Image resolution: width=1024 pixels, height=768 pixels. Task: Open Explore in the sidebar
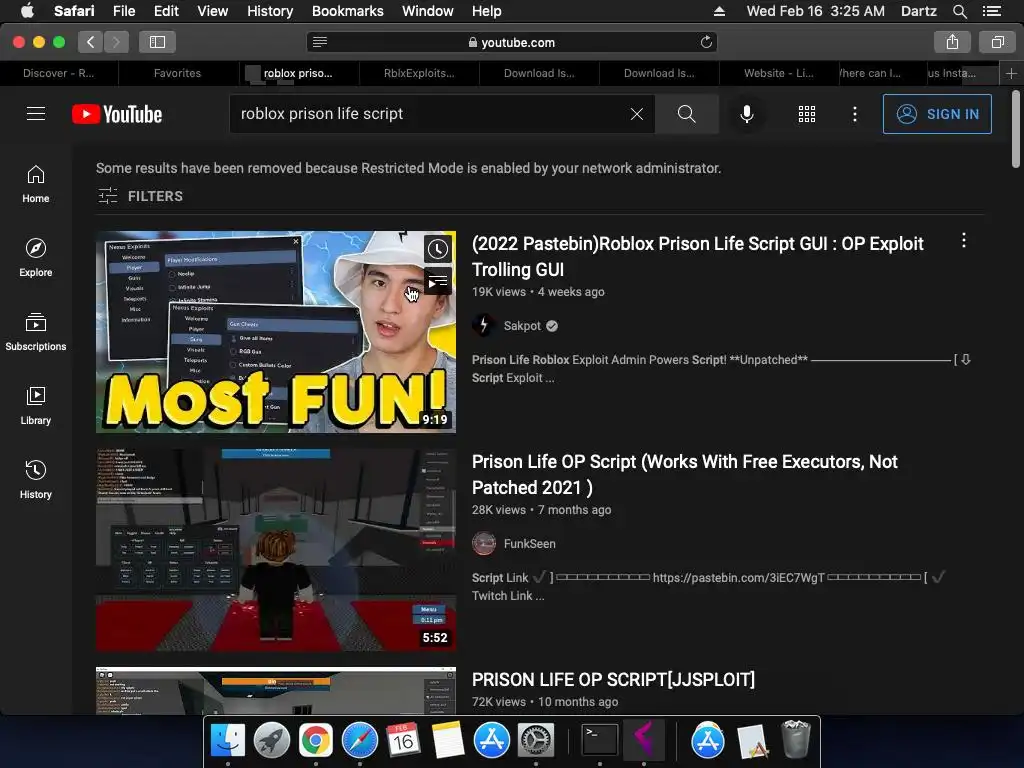pyautogui.click(x=36, y=258)
